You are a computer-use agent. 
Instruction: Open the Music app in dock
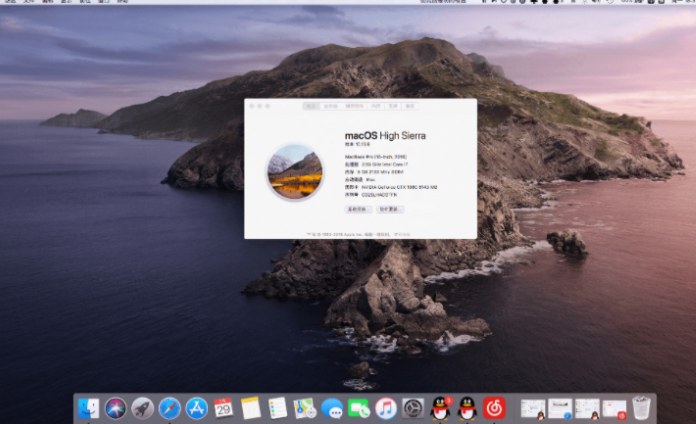point(386,408)
